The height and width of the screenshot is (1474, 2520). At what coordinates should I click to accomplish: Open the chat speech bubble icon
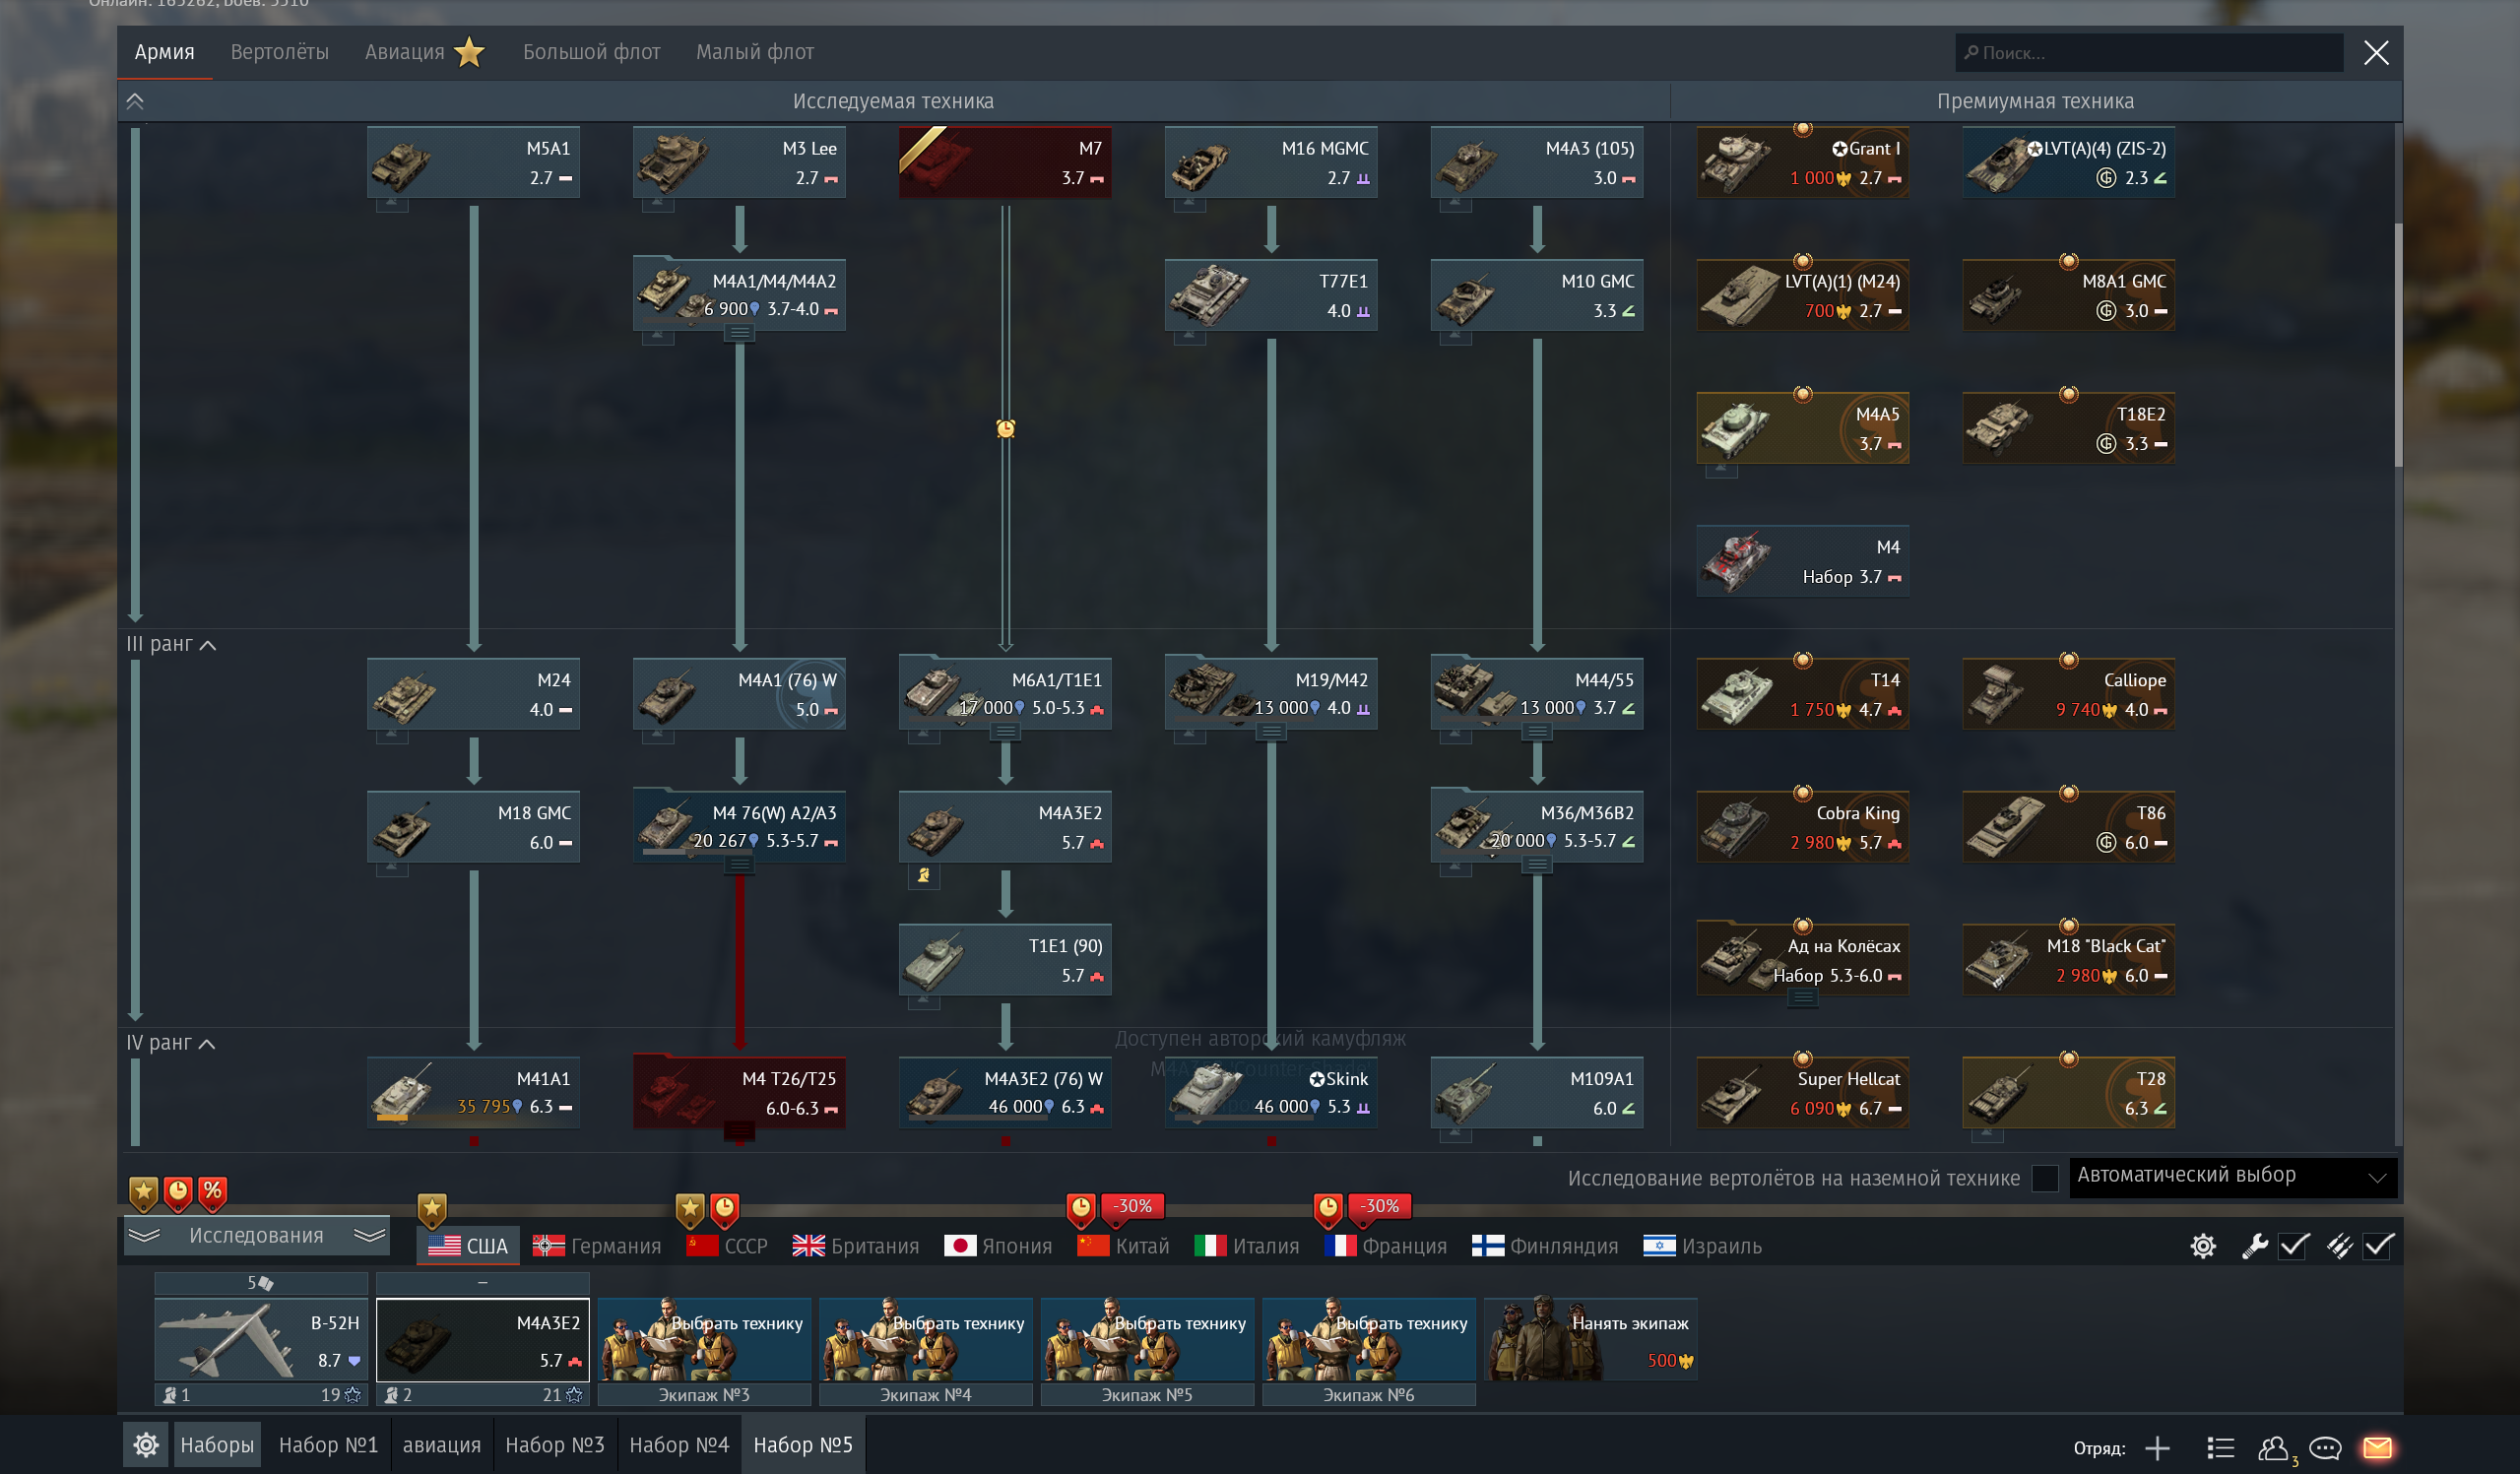(x=2325, y=1447)
